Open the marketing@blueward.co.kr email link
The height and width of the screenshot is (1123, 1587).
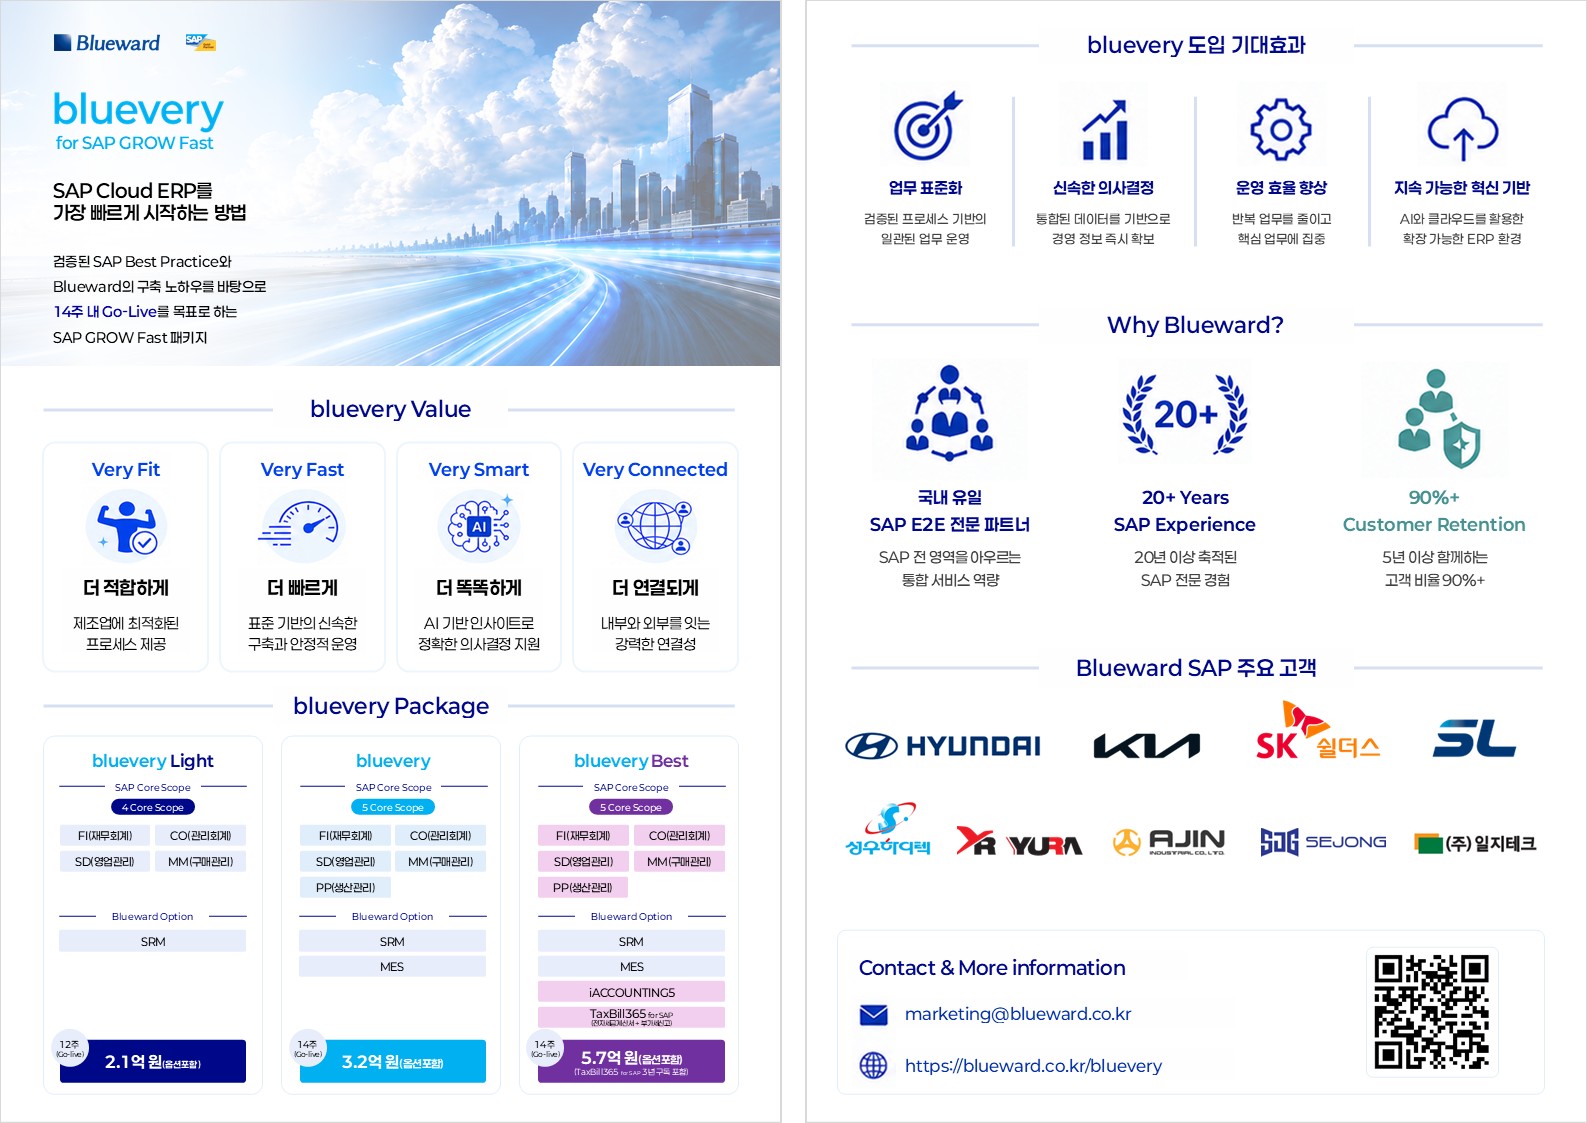point(1018,1014)
